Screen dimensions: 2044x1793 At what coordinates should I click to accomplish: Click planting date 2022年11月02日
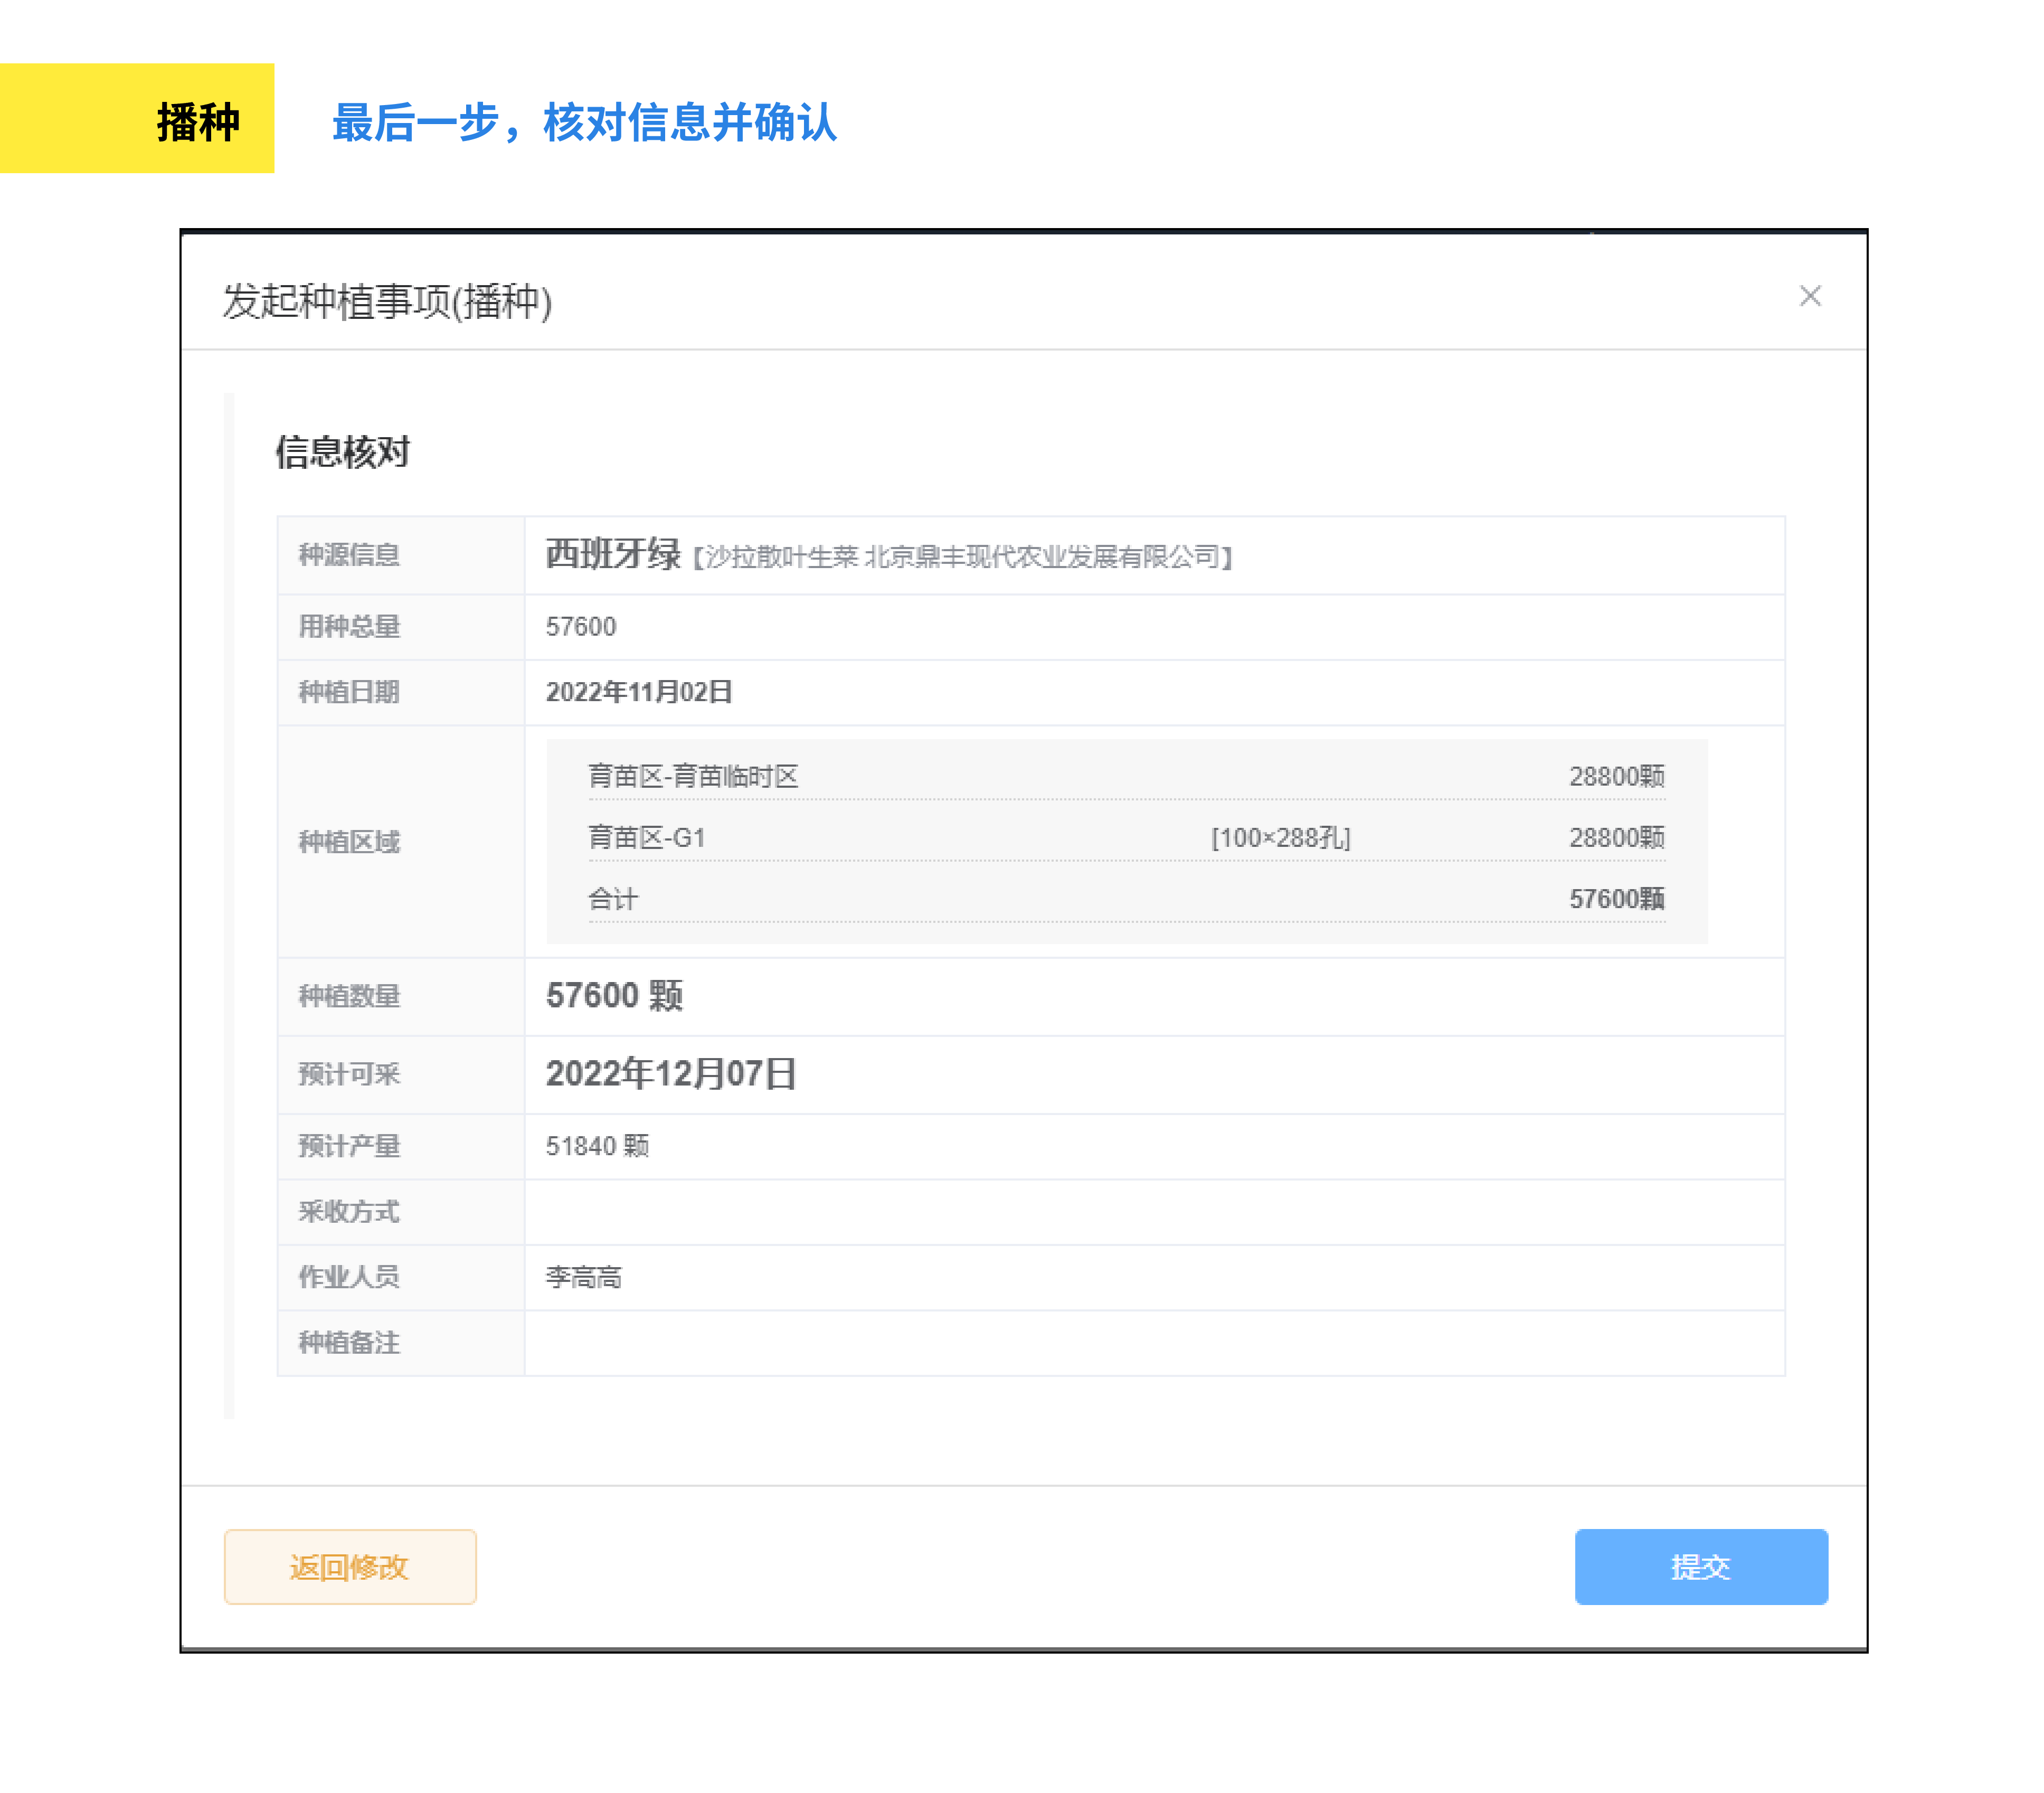[639, 692]
